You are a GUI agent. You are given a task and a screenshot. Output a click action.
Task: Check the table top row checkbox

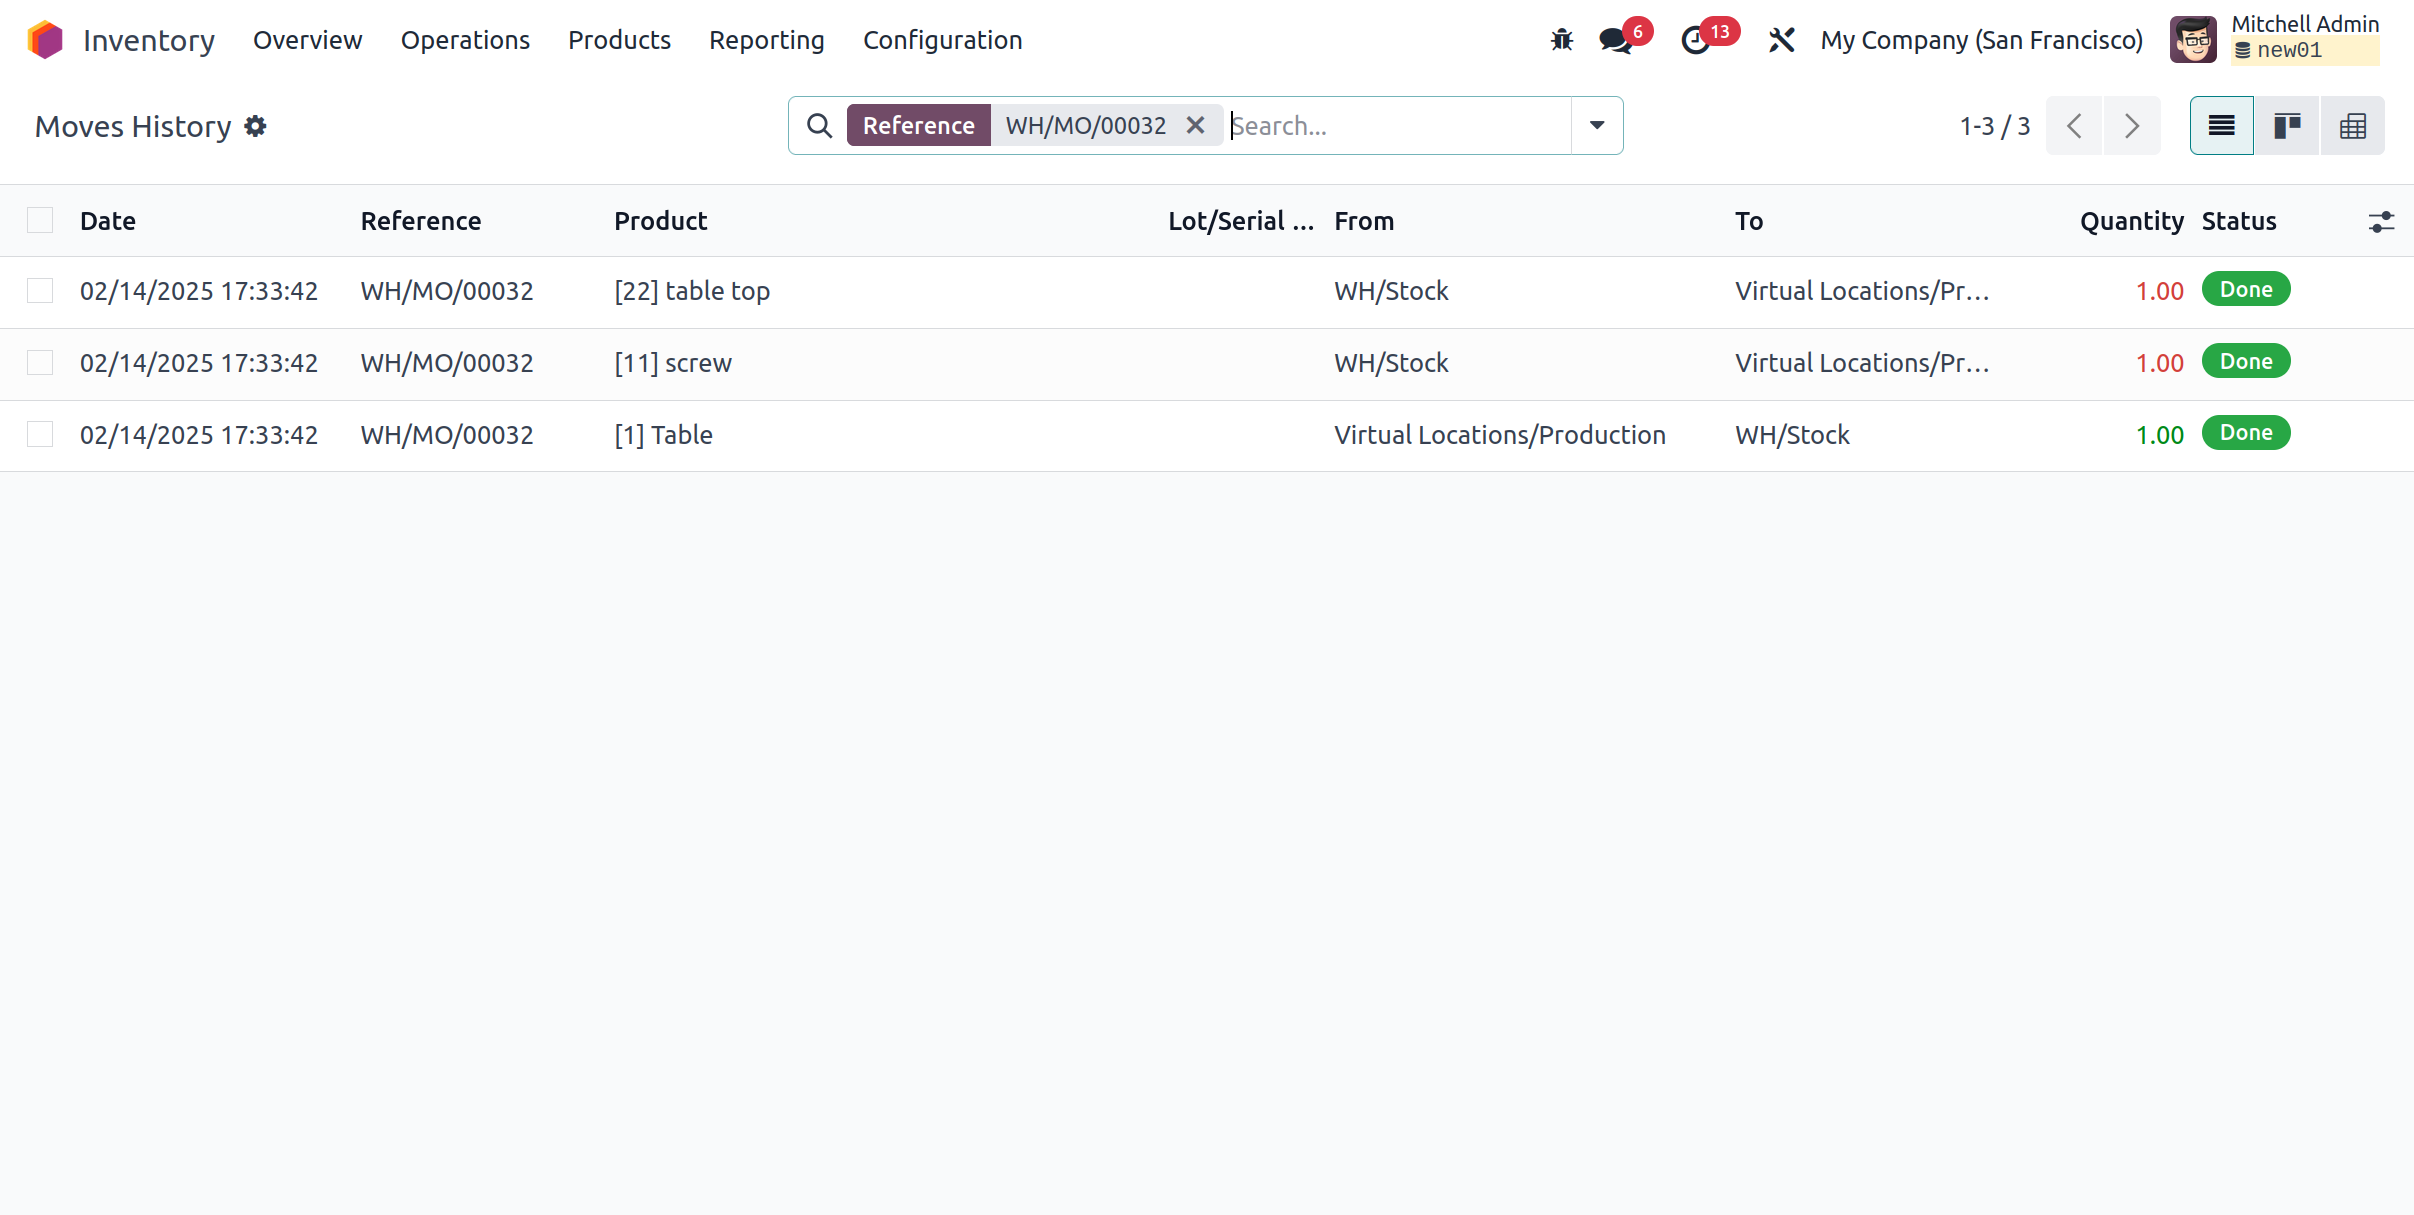coord(40,291)
